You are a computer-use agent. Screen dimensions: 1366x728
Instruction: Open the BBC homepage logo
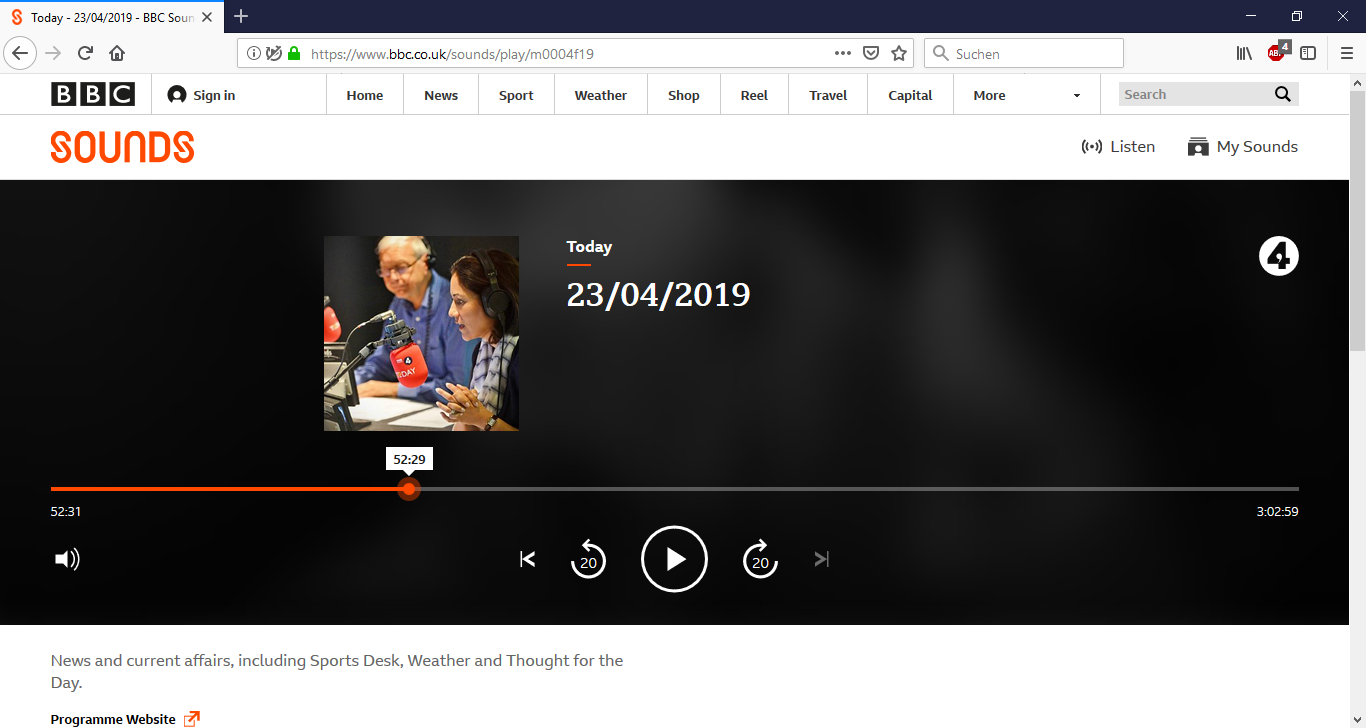[x=93, y=95]
